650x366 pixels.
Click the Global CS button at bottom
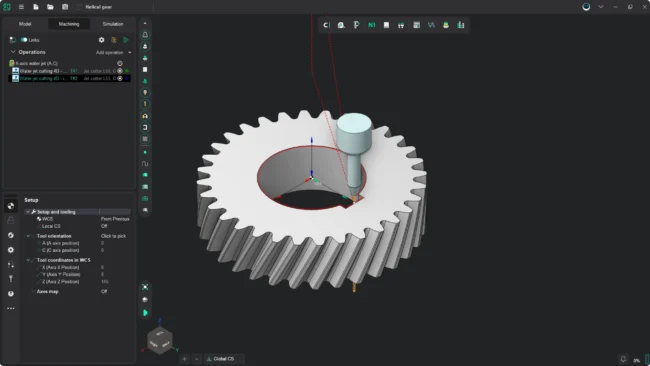[x=223, y=359]
